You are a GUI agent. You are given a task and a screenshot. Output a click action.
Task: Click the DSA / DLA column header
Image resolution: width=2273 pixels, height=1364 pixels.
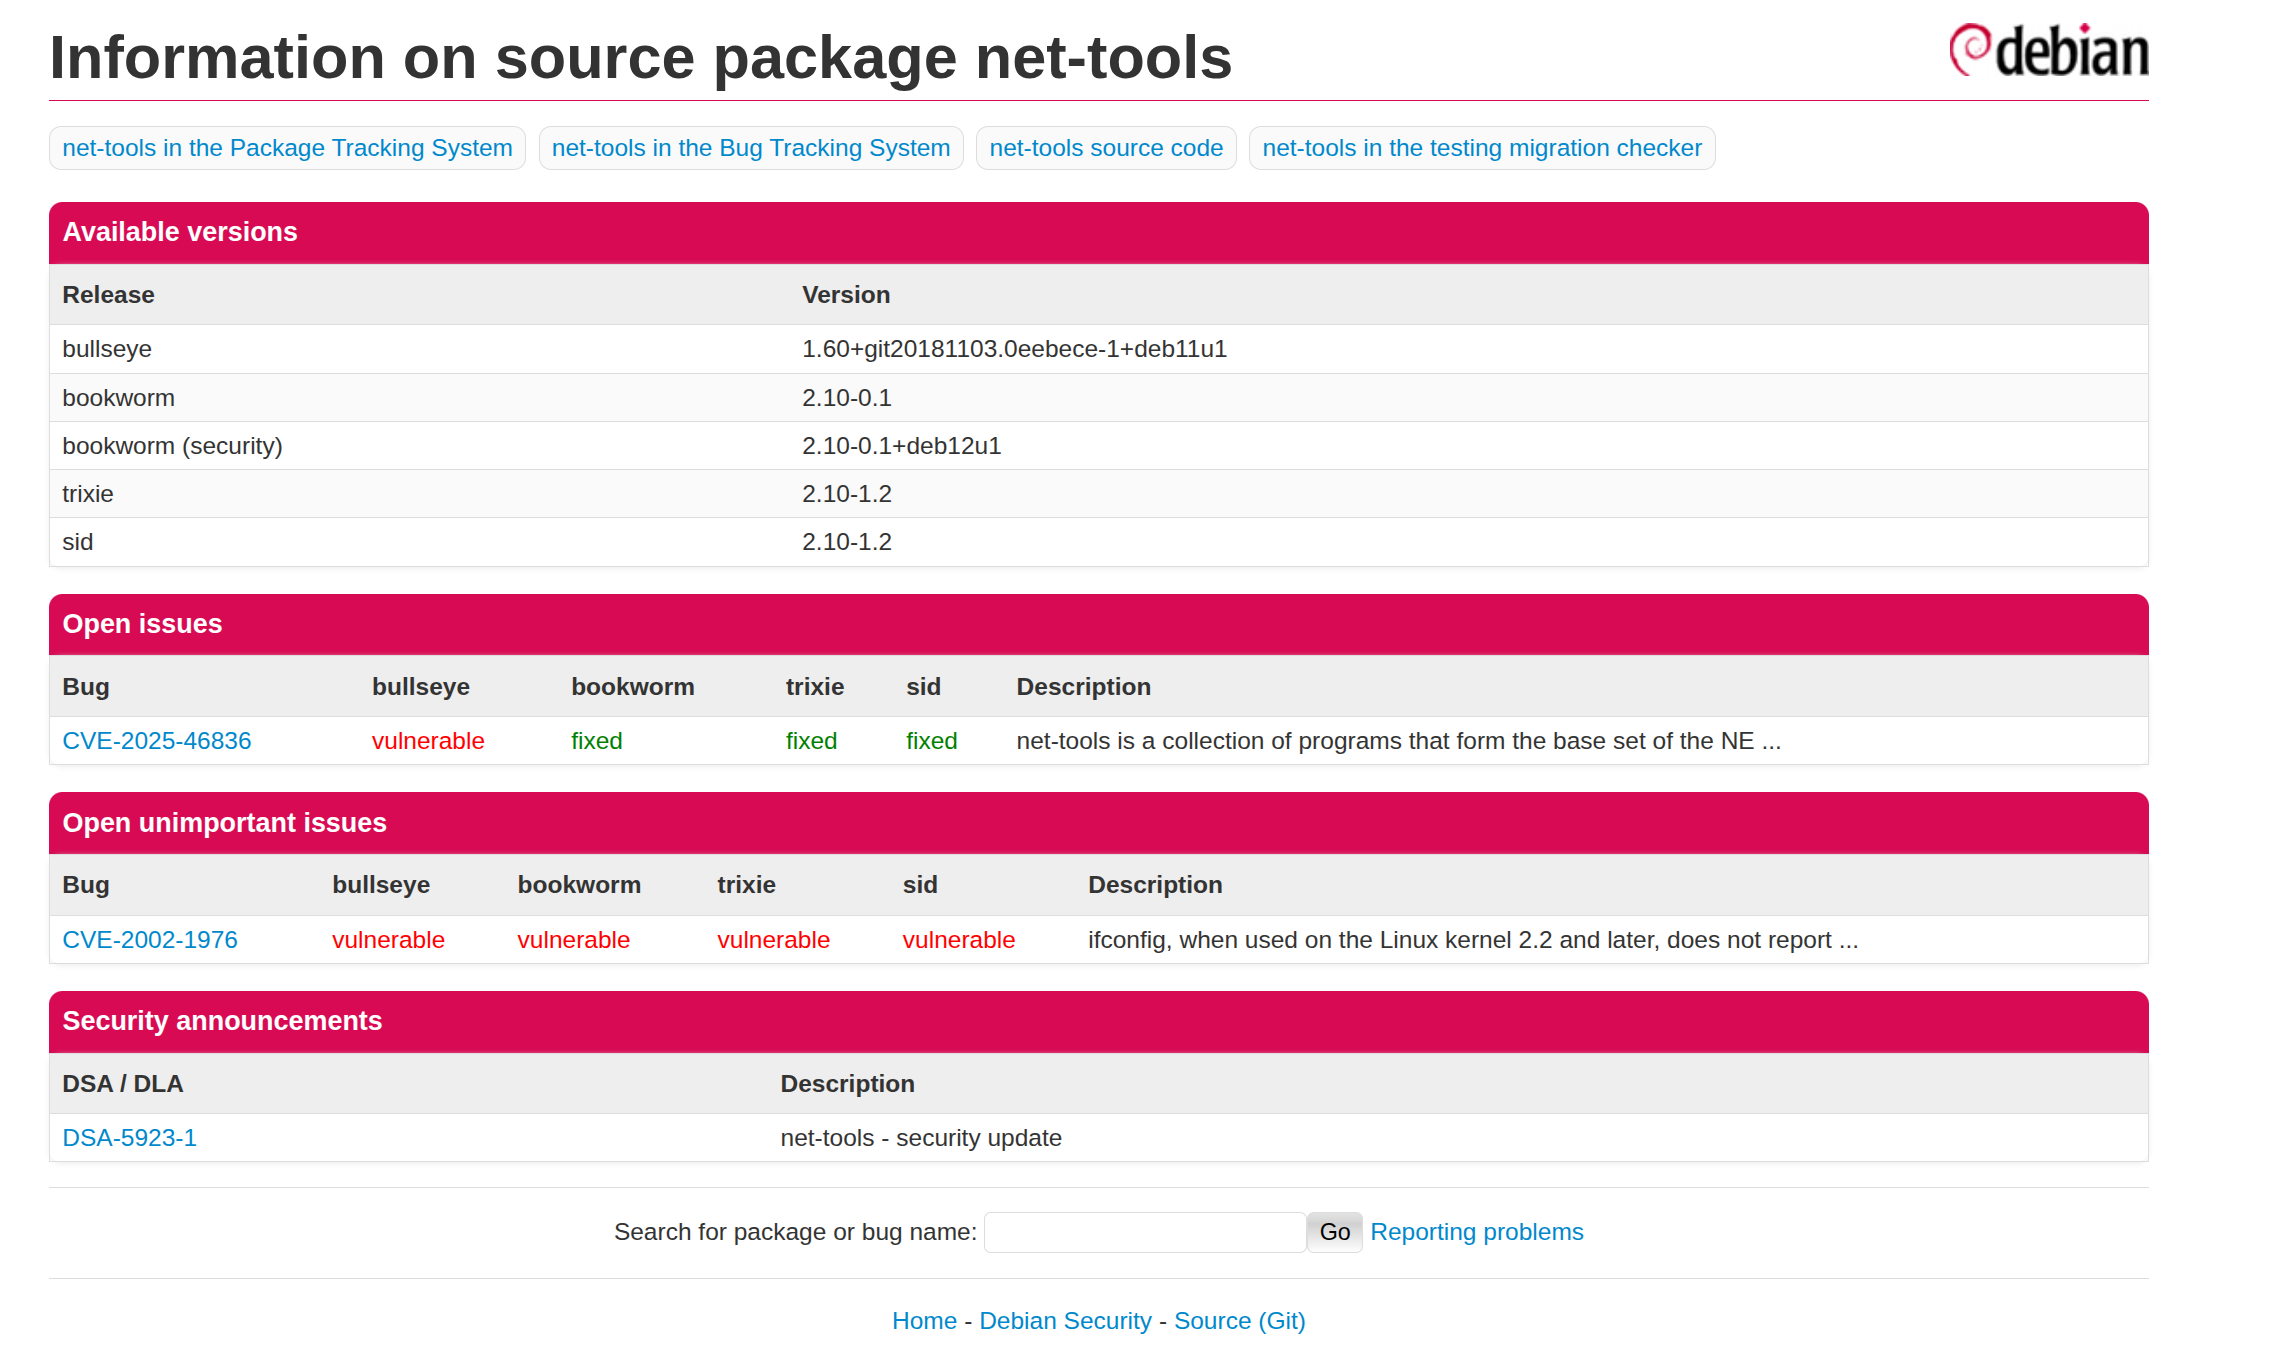click(x=122, y=1084)
